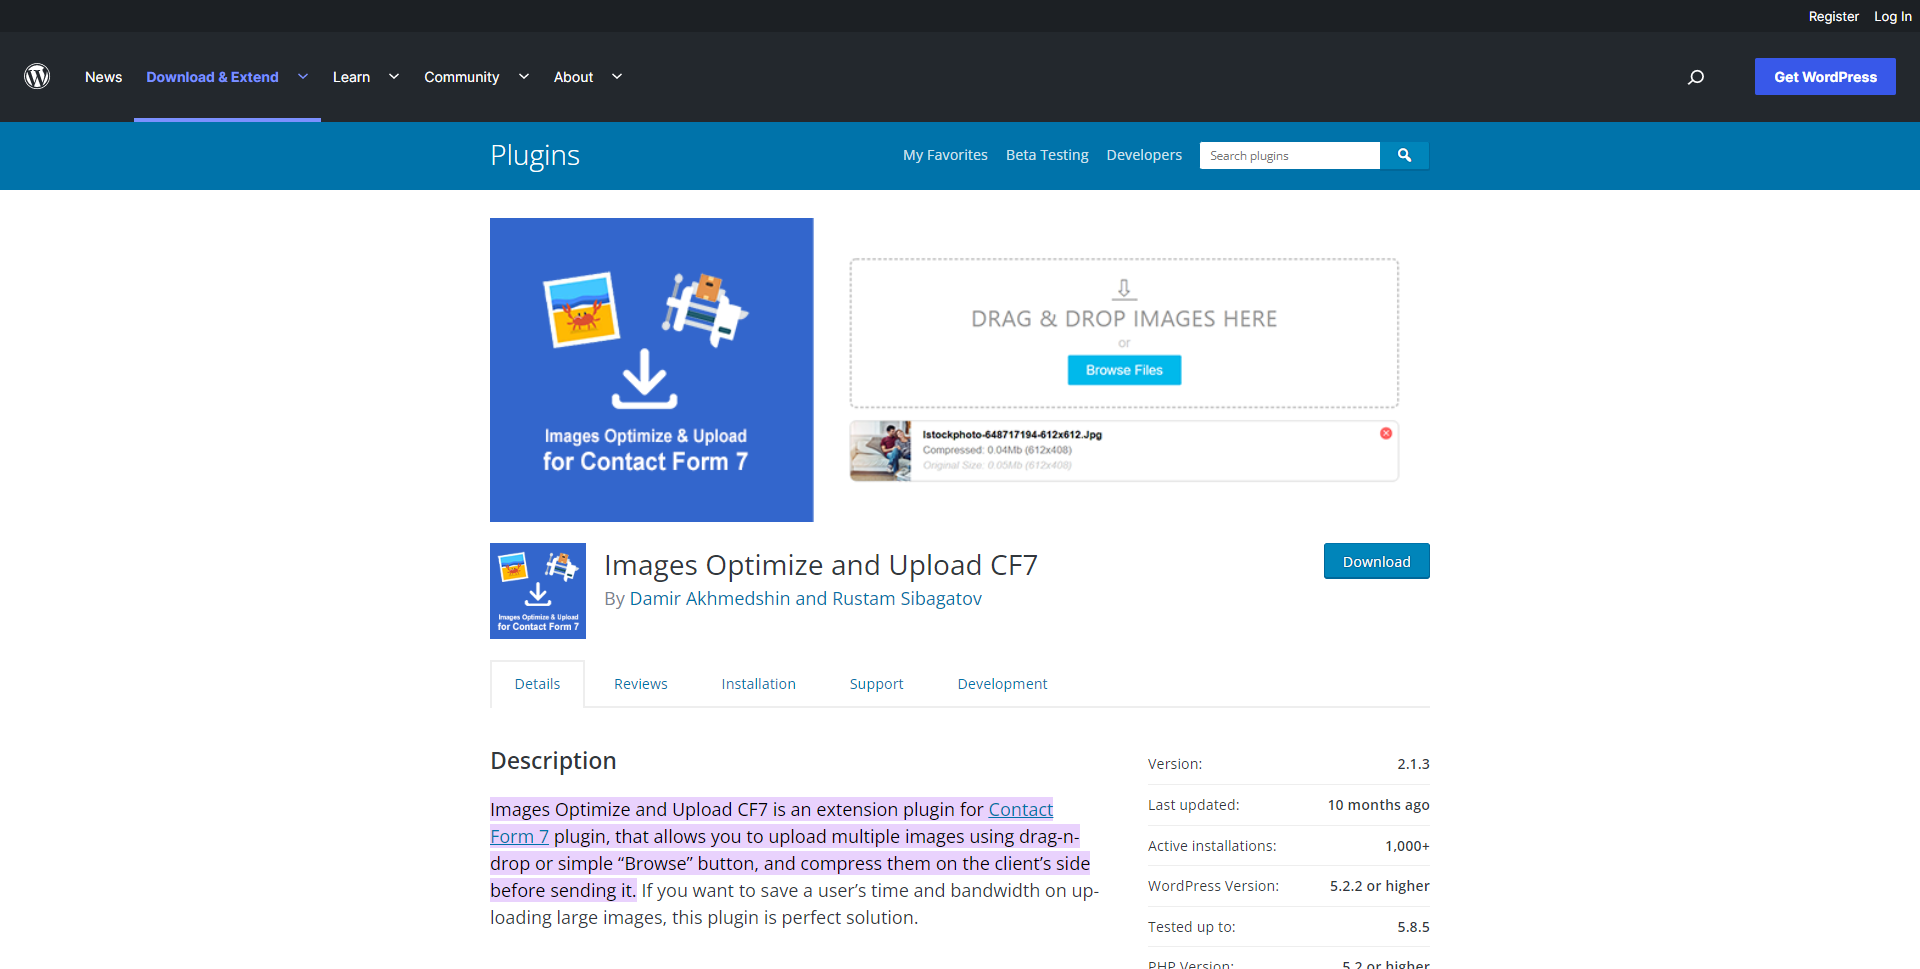Click the plugin search submit button
The height and width of the screenshot is (969, 1920).
point(1404,155)
